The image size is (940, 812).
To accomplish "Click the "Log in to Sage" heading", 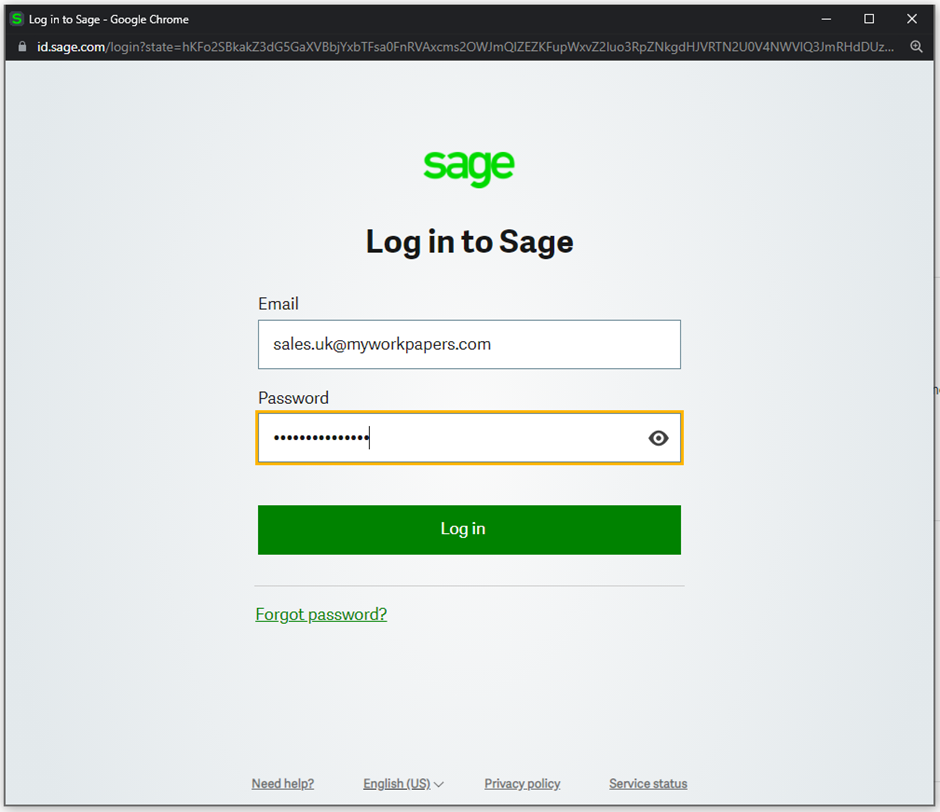I will 469,242.
